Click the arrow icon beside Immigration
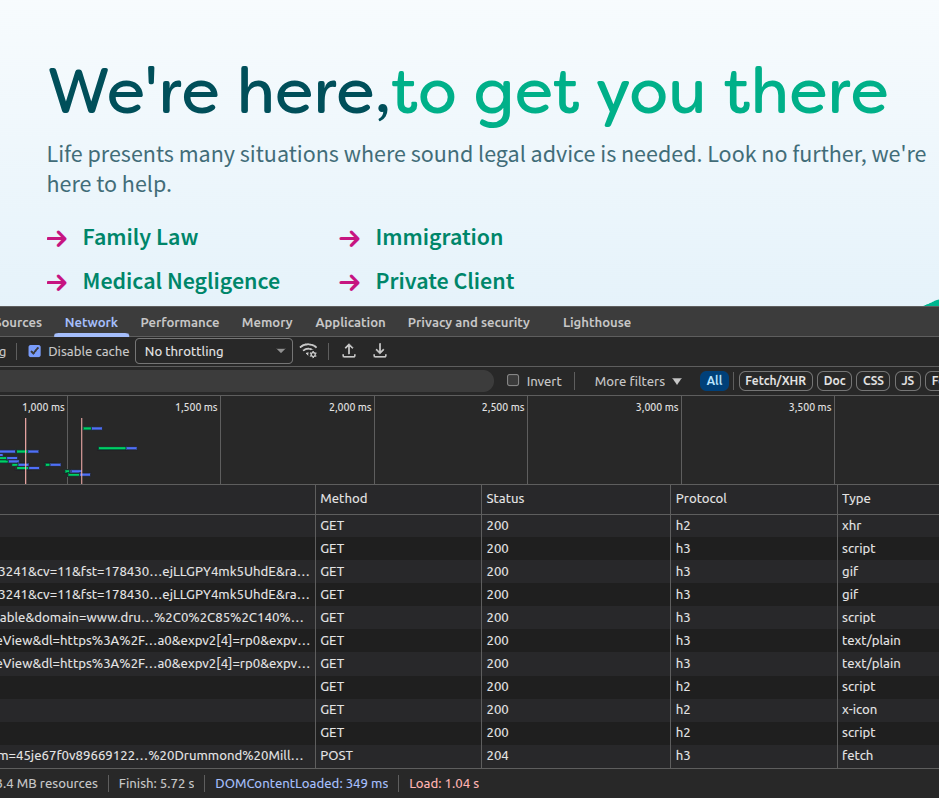This screenshot has width=939, height=798. 350,238
